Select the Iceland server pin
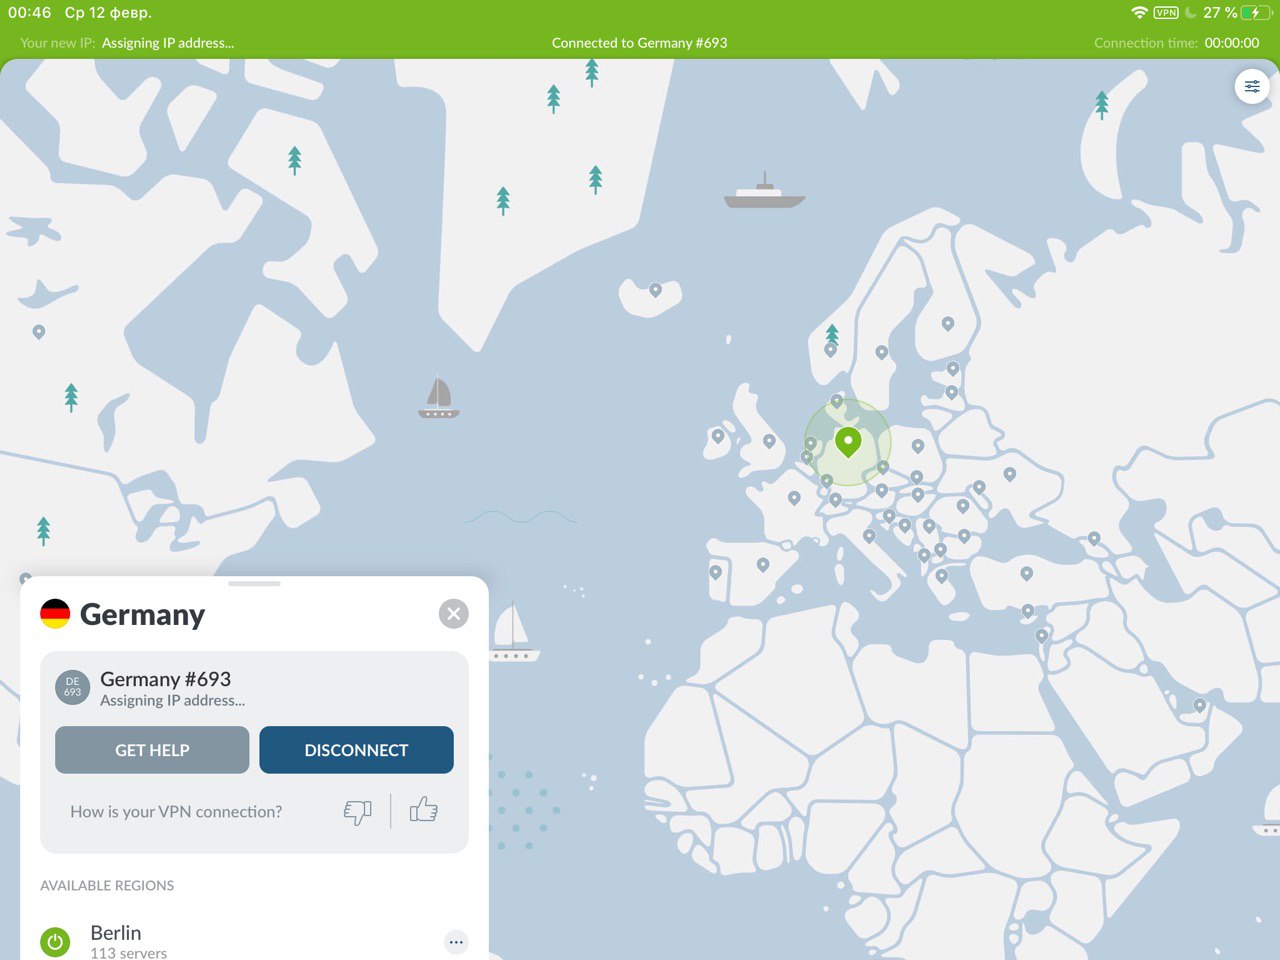This screenshot has width=1280, height=960. [x=655, y=290]
